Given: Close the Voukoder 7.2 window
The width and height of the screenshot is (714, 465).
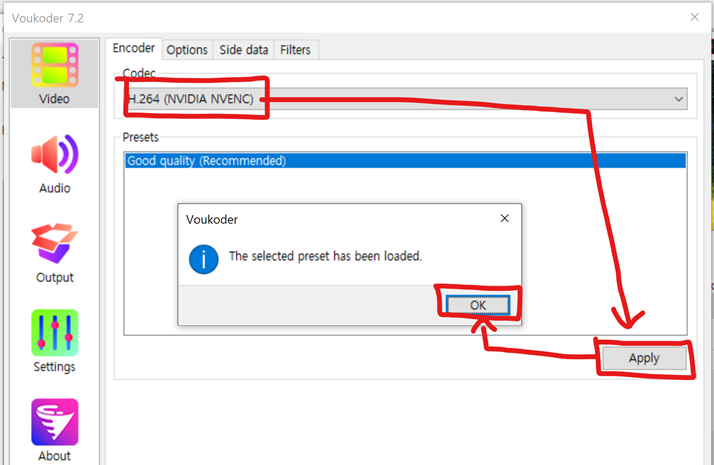Looking at the screenshot, I should pos(694,17).
